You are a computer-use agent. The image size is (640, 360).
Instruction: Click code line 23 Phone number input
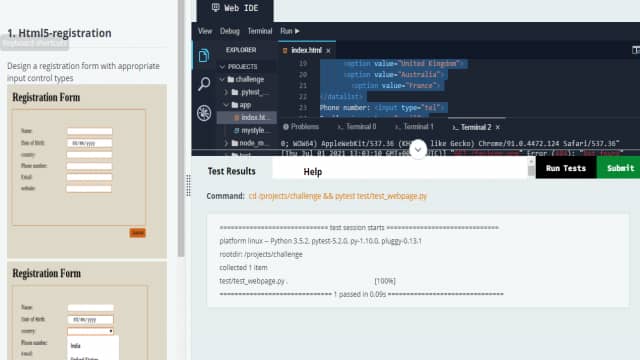383,108
